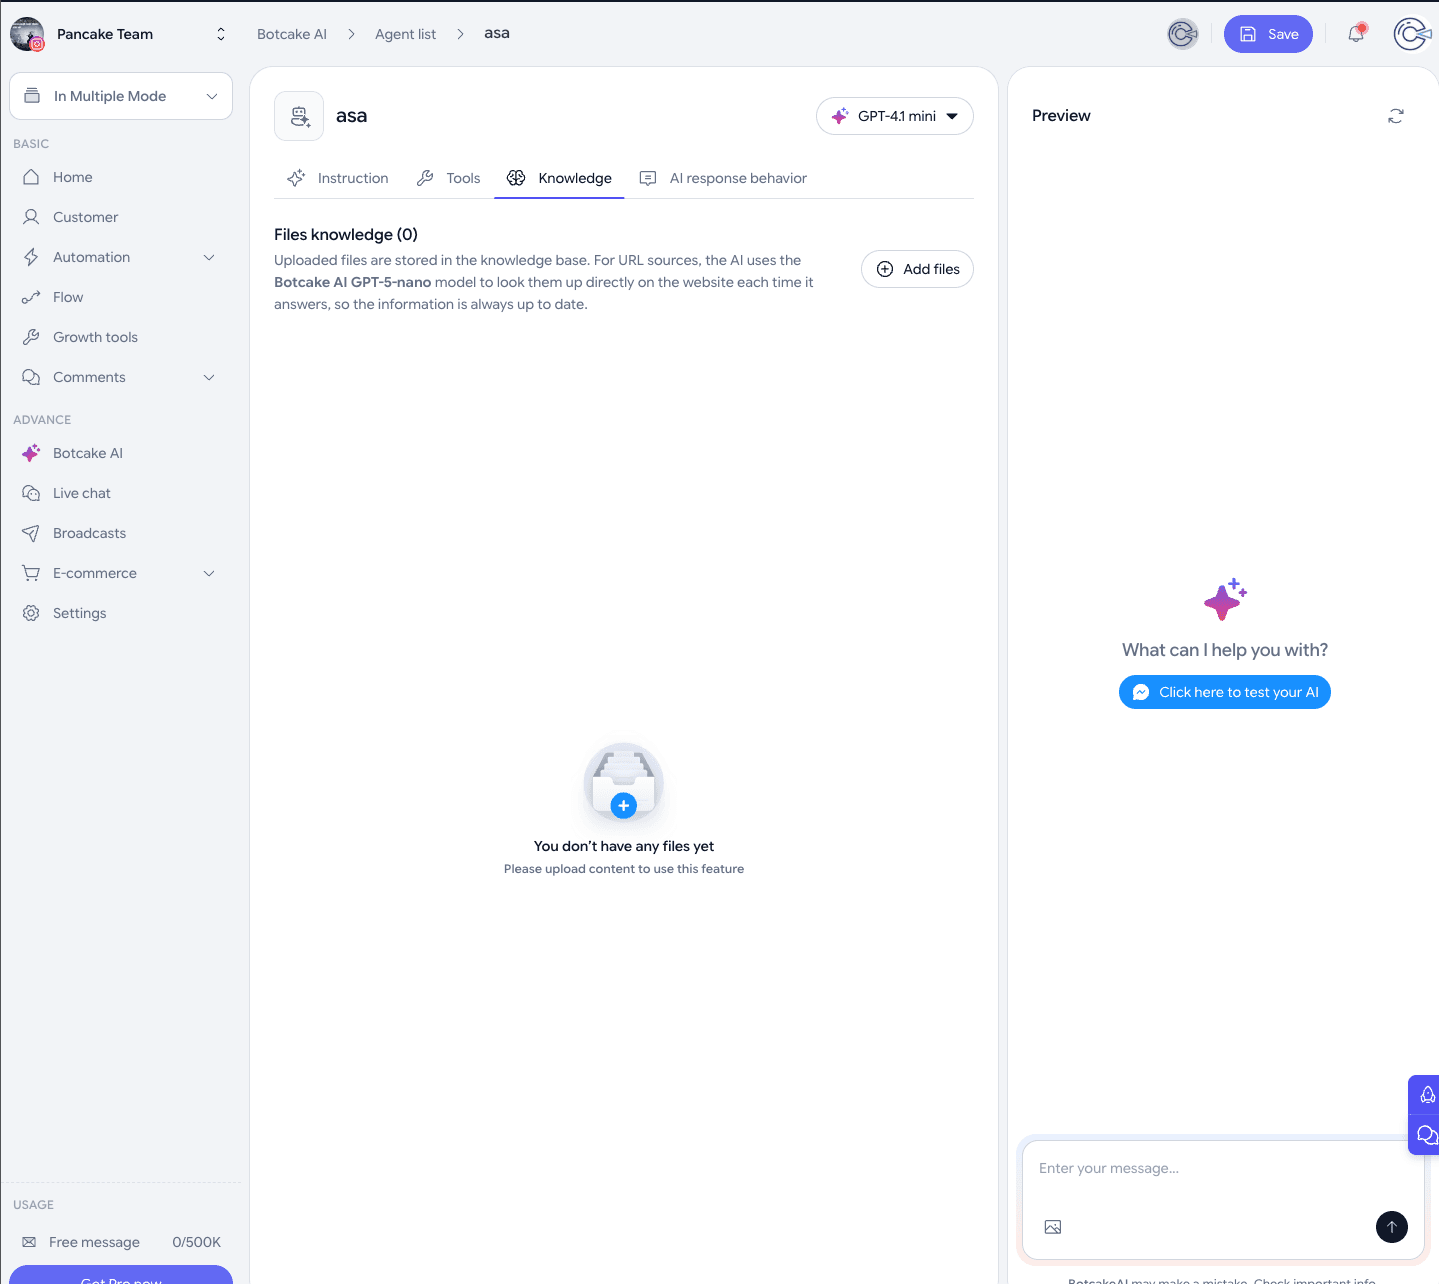The image size is (1439, 1284).
Task: Click the empty files inbox illustration
Action: pos(624,782)
